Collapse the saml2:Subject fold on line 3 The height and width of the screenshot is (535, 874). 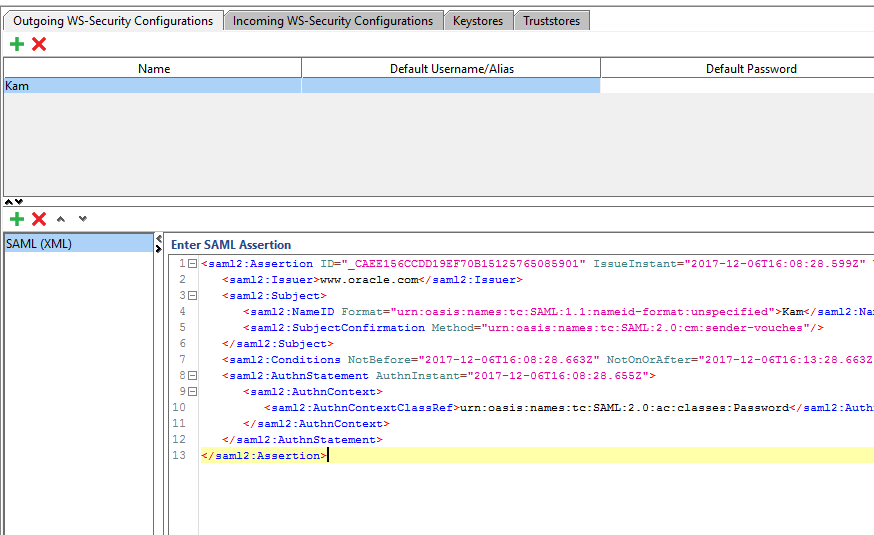coord(192,296)
